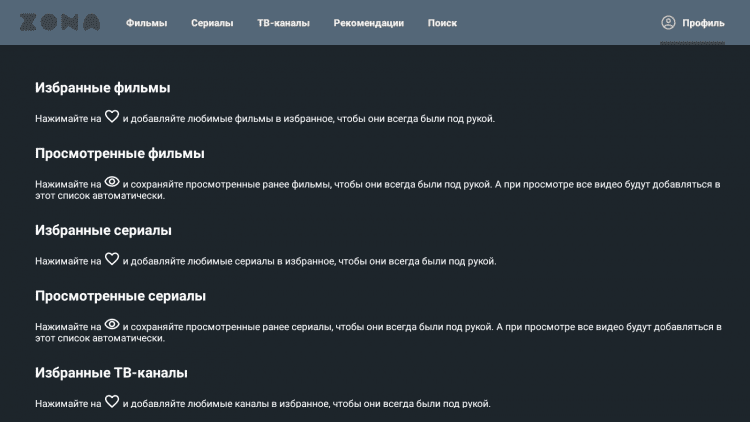The width and height of the screenshot is (750, 422).
Task: Click the eye icon under Просмотренные фильмы
Action: pos(112,182)
